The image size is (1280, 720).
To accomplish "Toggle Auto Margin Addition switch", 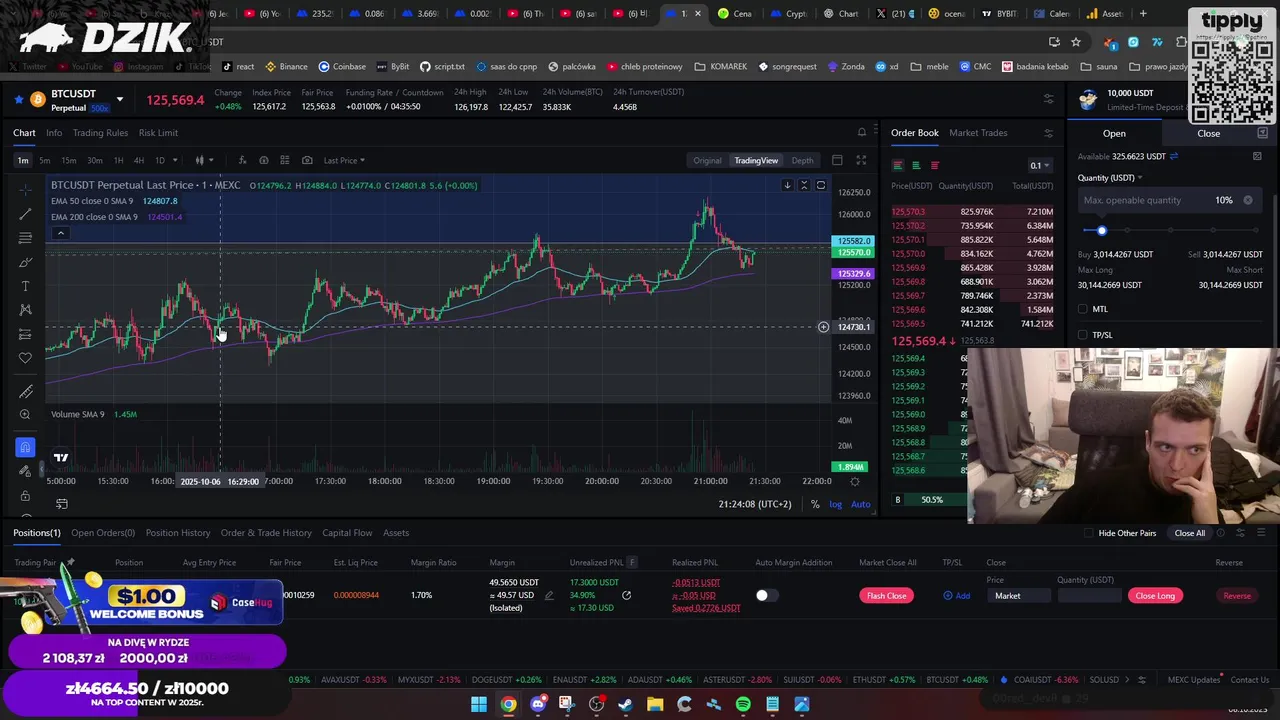I will [766, 595].
